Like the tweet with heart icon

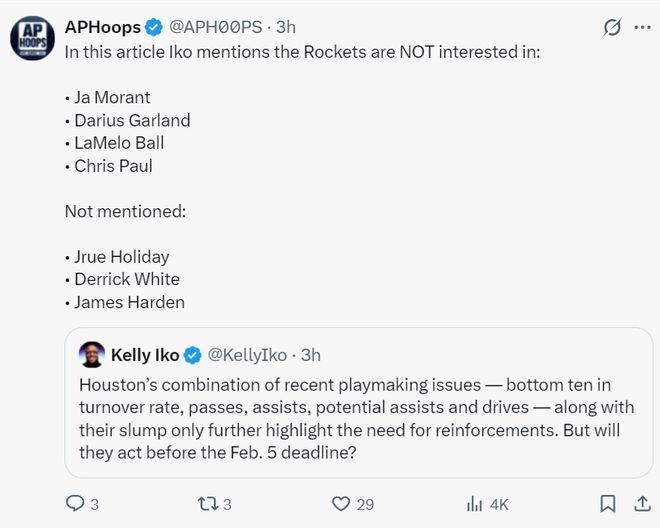point(342,503)
